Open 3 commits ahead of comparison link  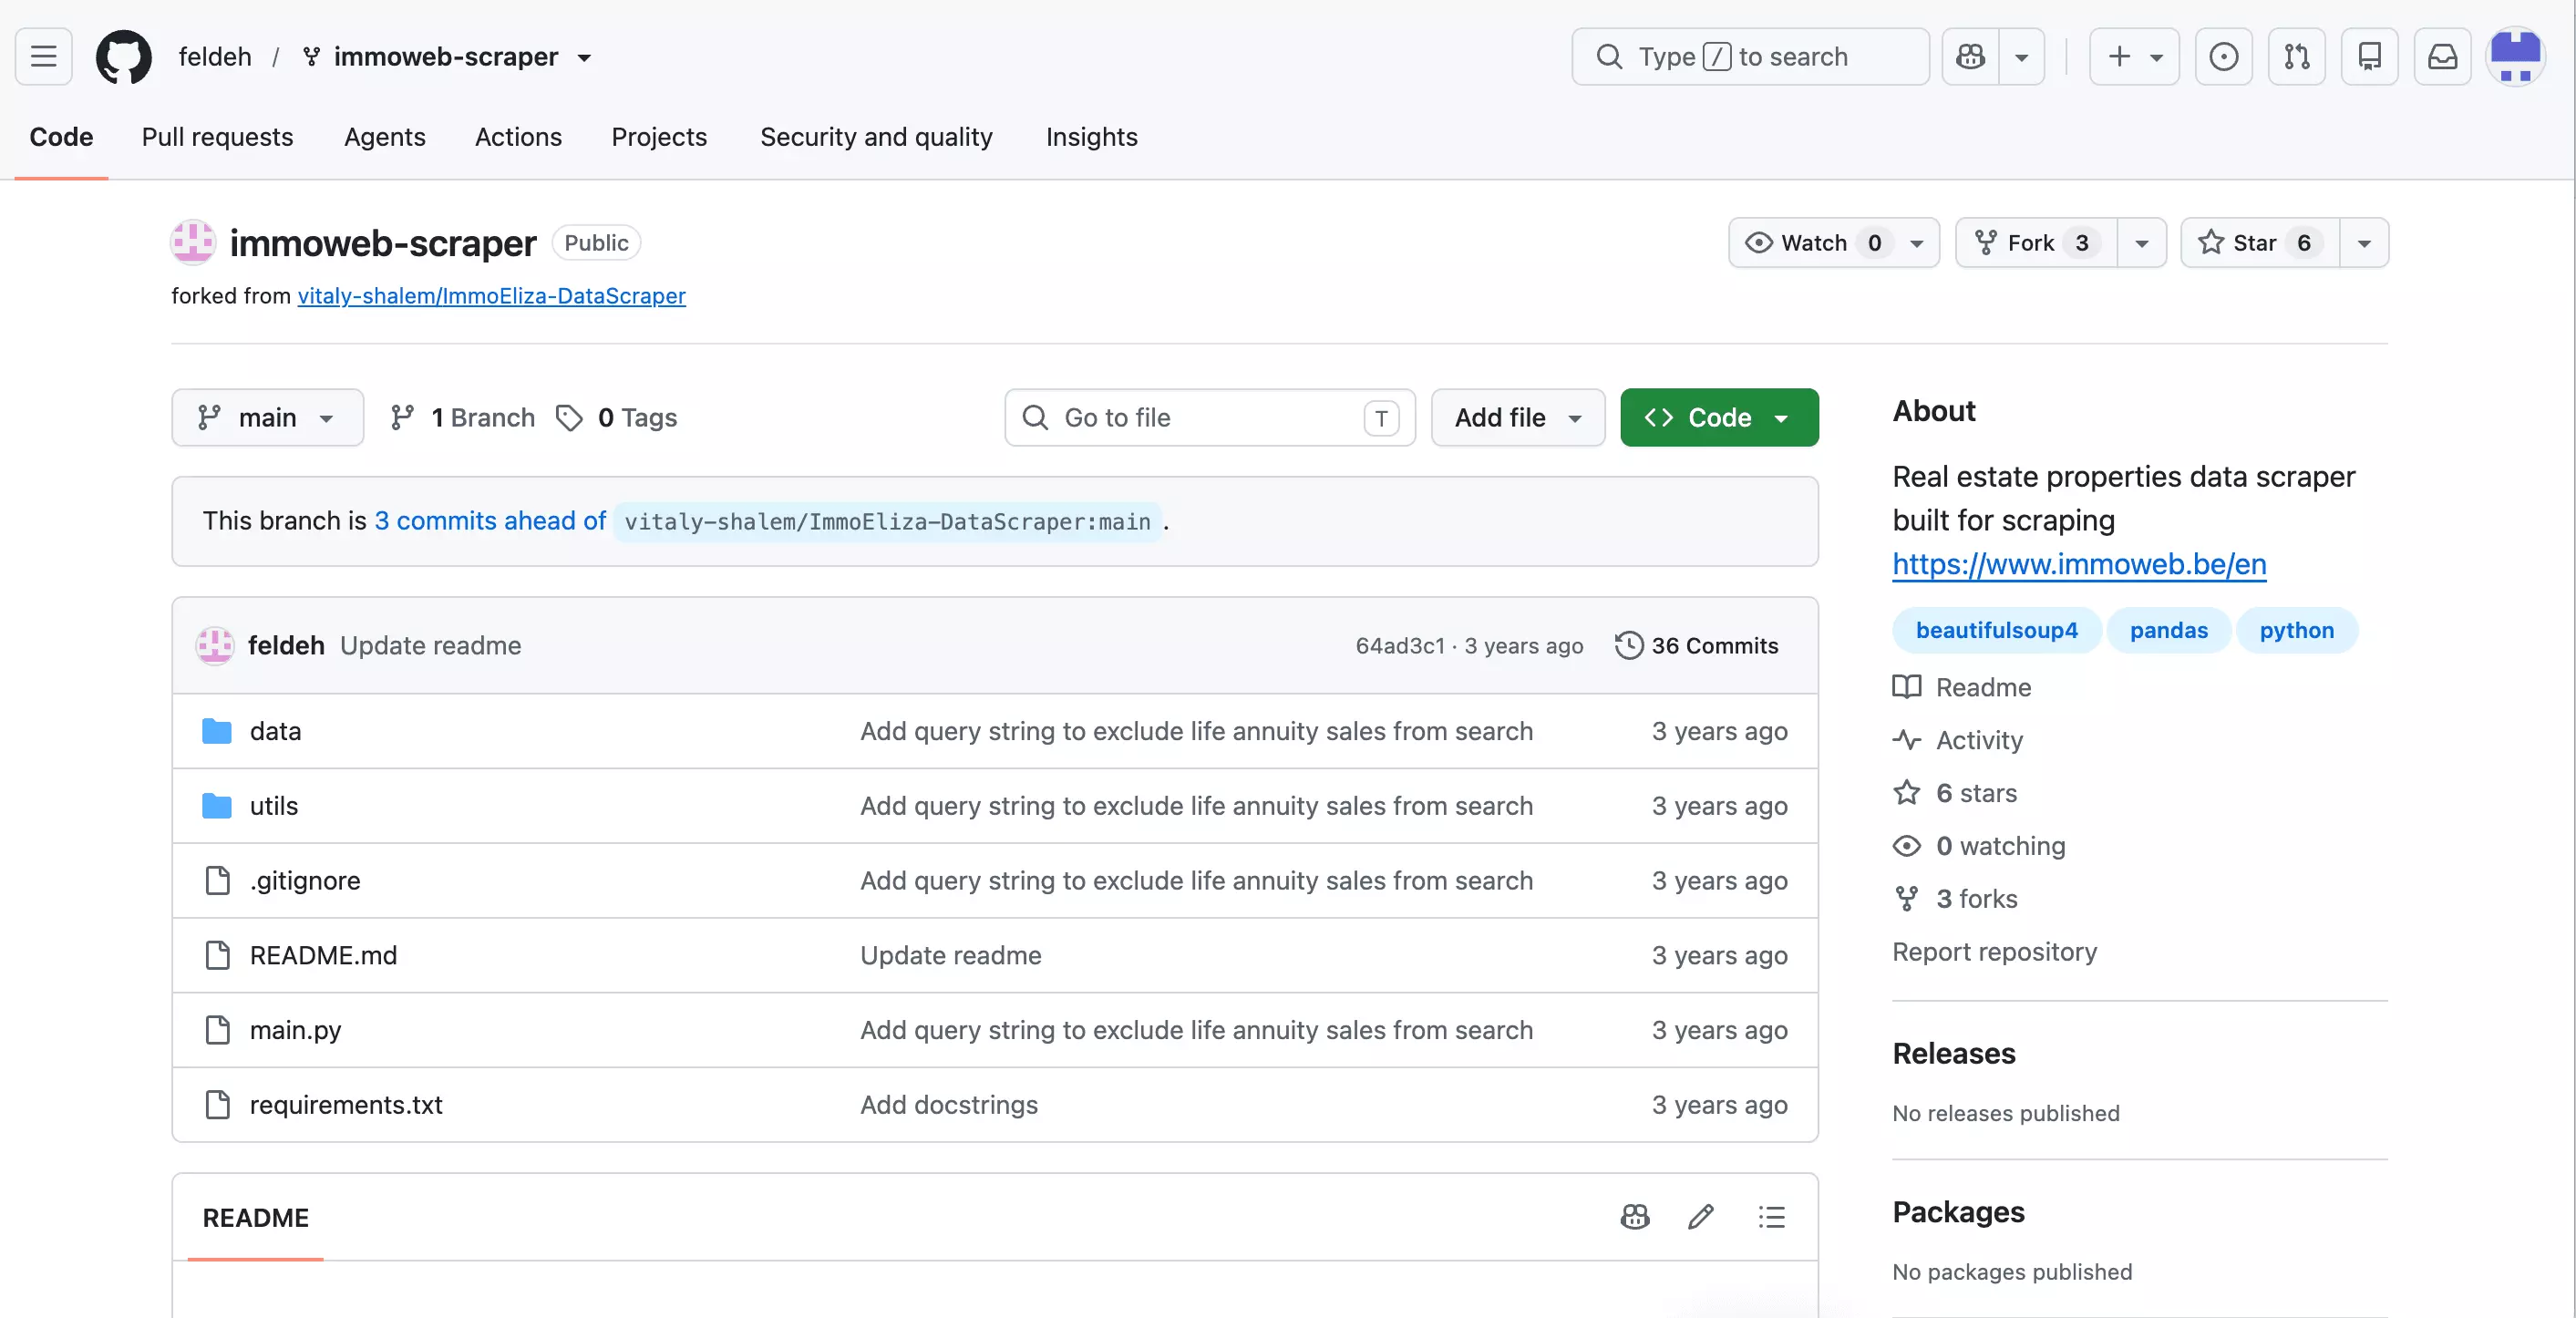pyautogui.click(x=490, y=521)
